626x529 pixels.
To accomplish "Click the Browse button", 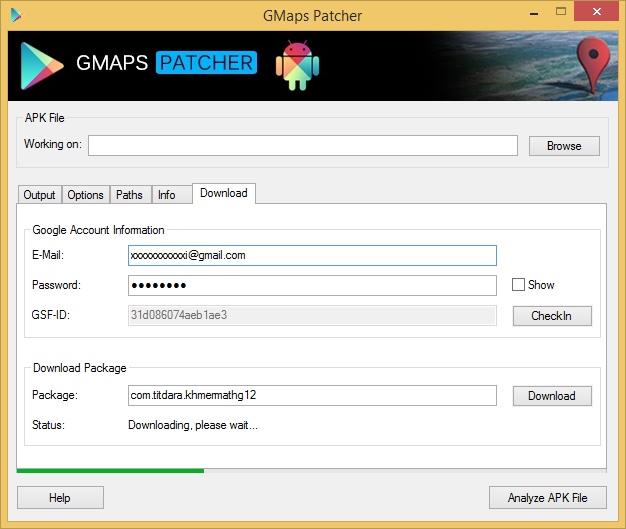I will (564, 146).
